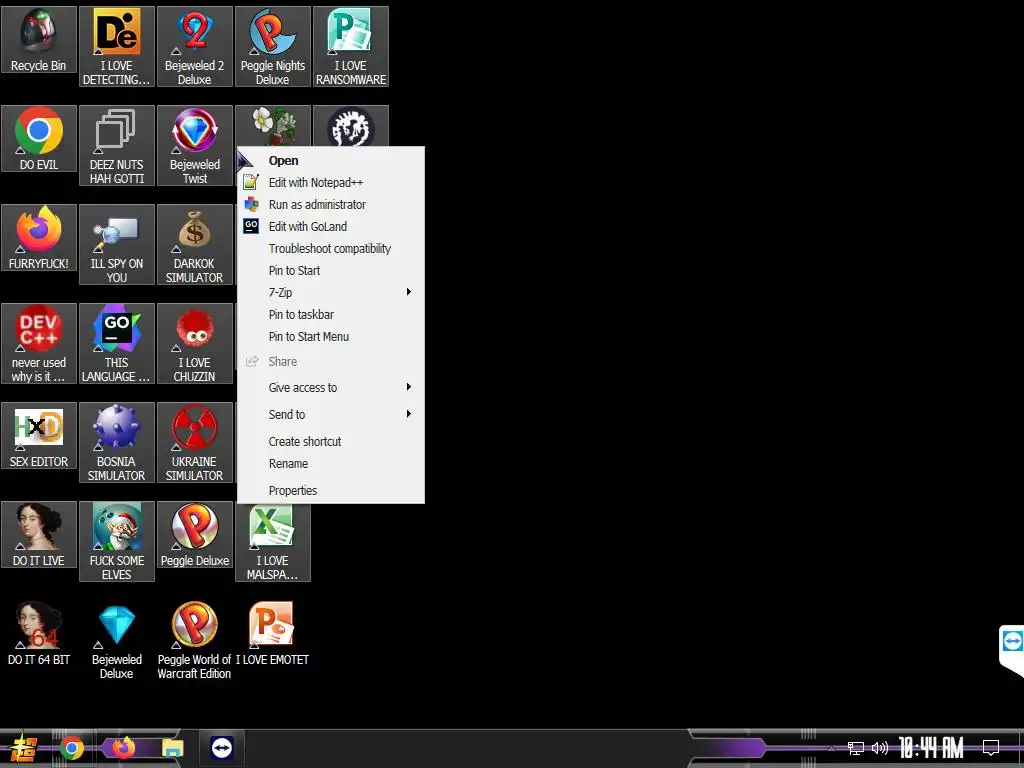Open File Explorer from the taskbar
The image size is (1024, 768).
[173, 748]
